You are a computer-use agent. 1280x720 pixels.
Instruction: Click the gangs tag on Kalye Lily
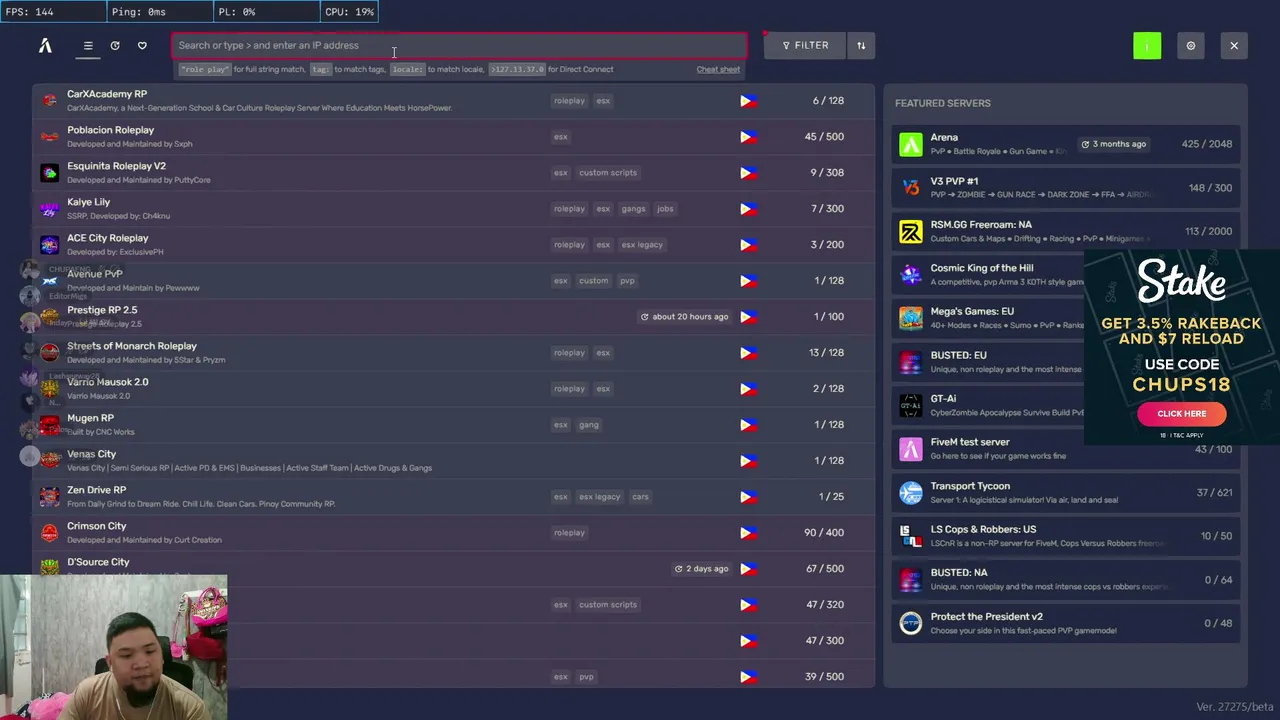tap(633, 208)
